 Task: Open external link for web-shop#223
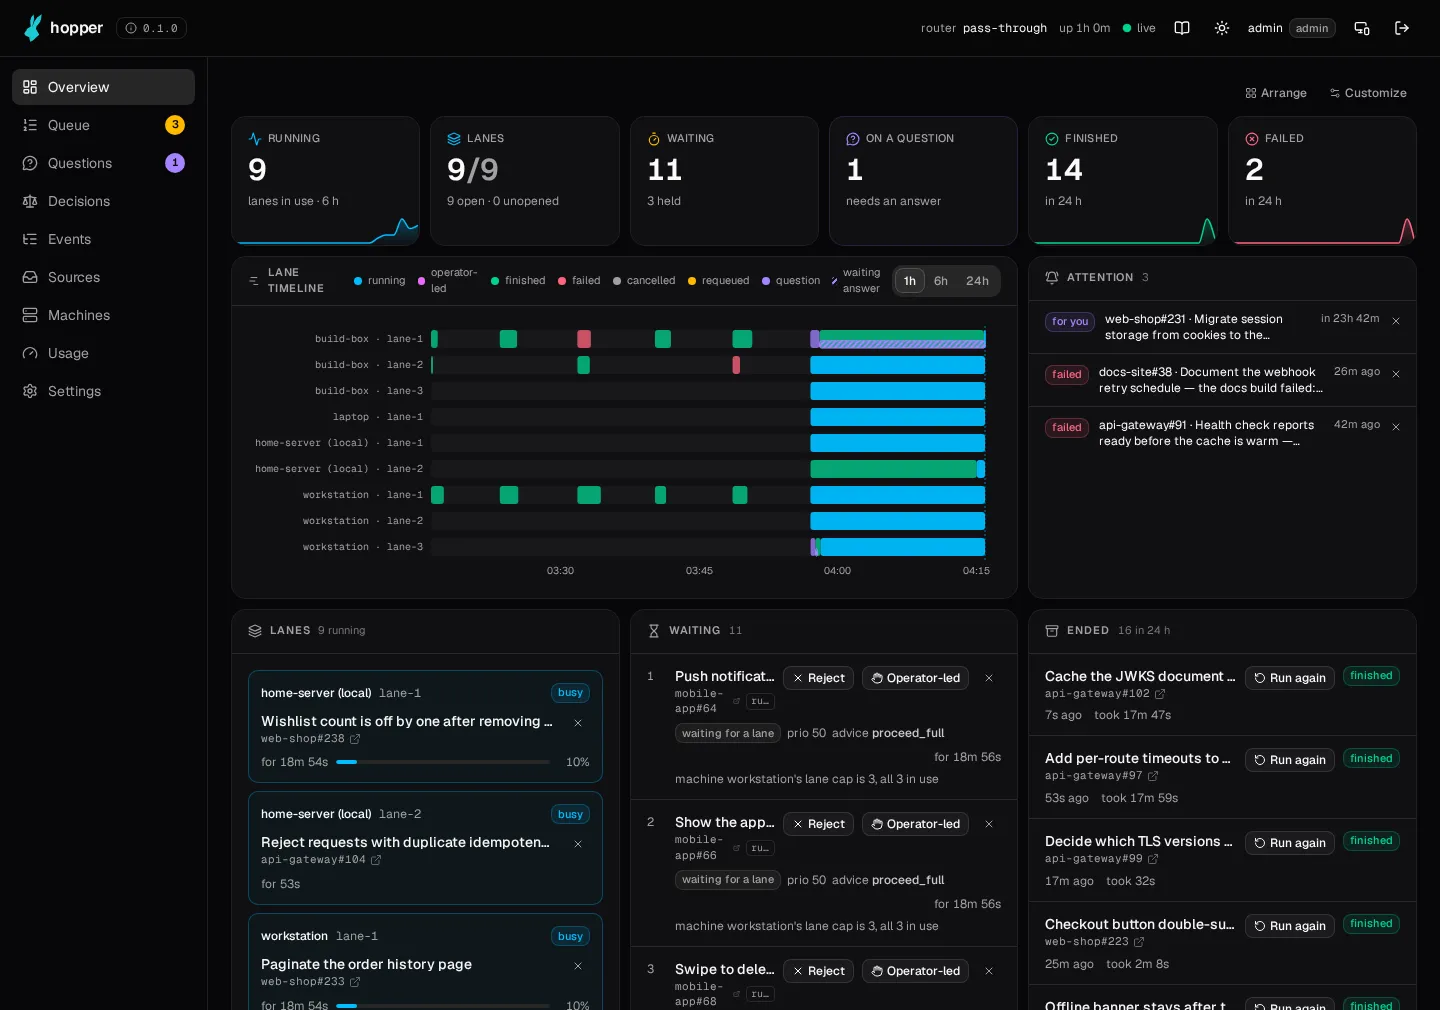pos(1139,942)
